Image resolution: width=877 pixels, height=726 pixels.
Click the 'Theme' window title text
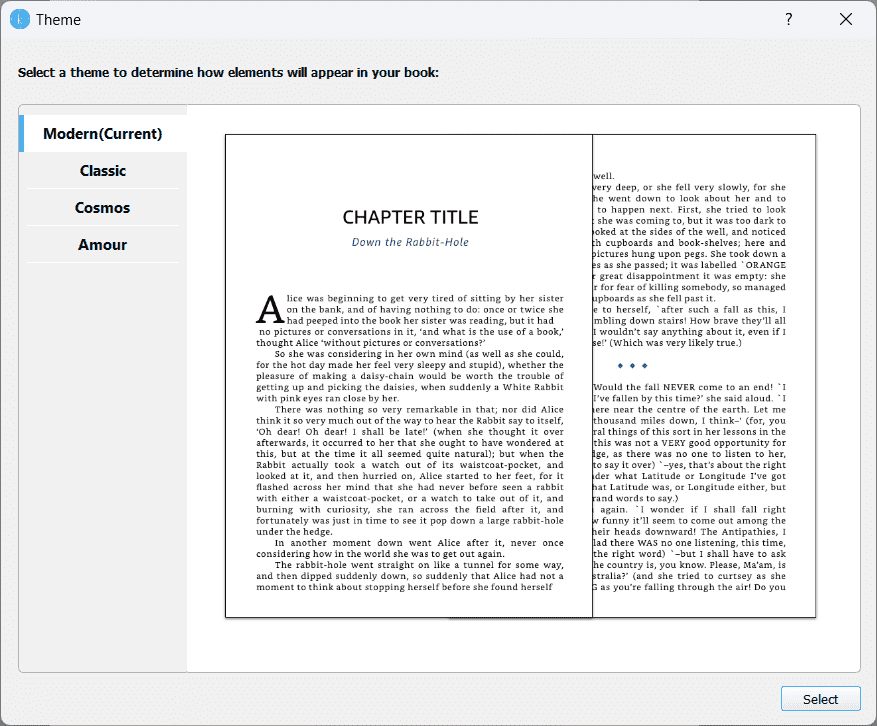tap(58, 20)
